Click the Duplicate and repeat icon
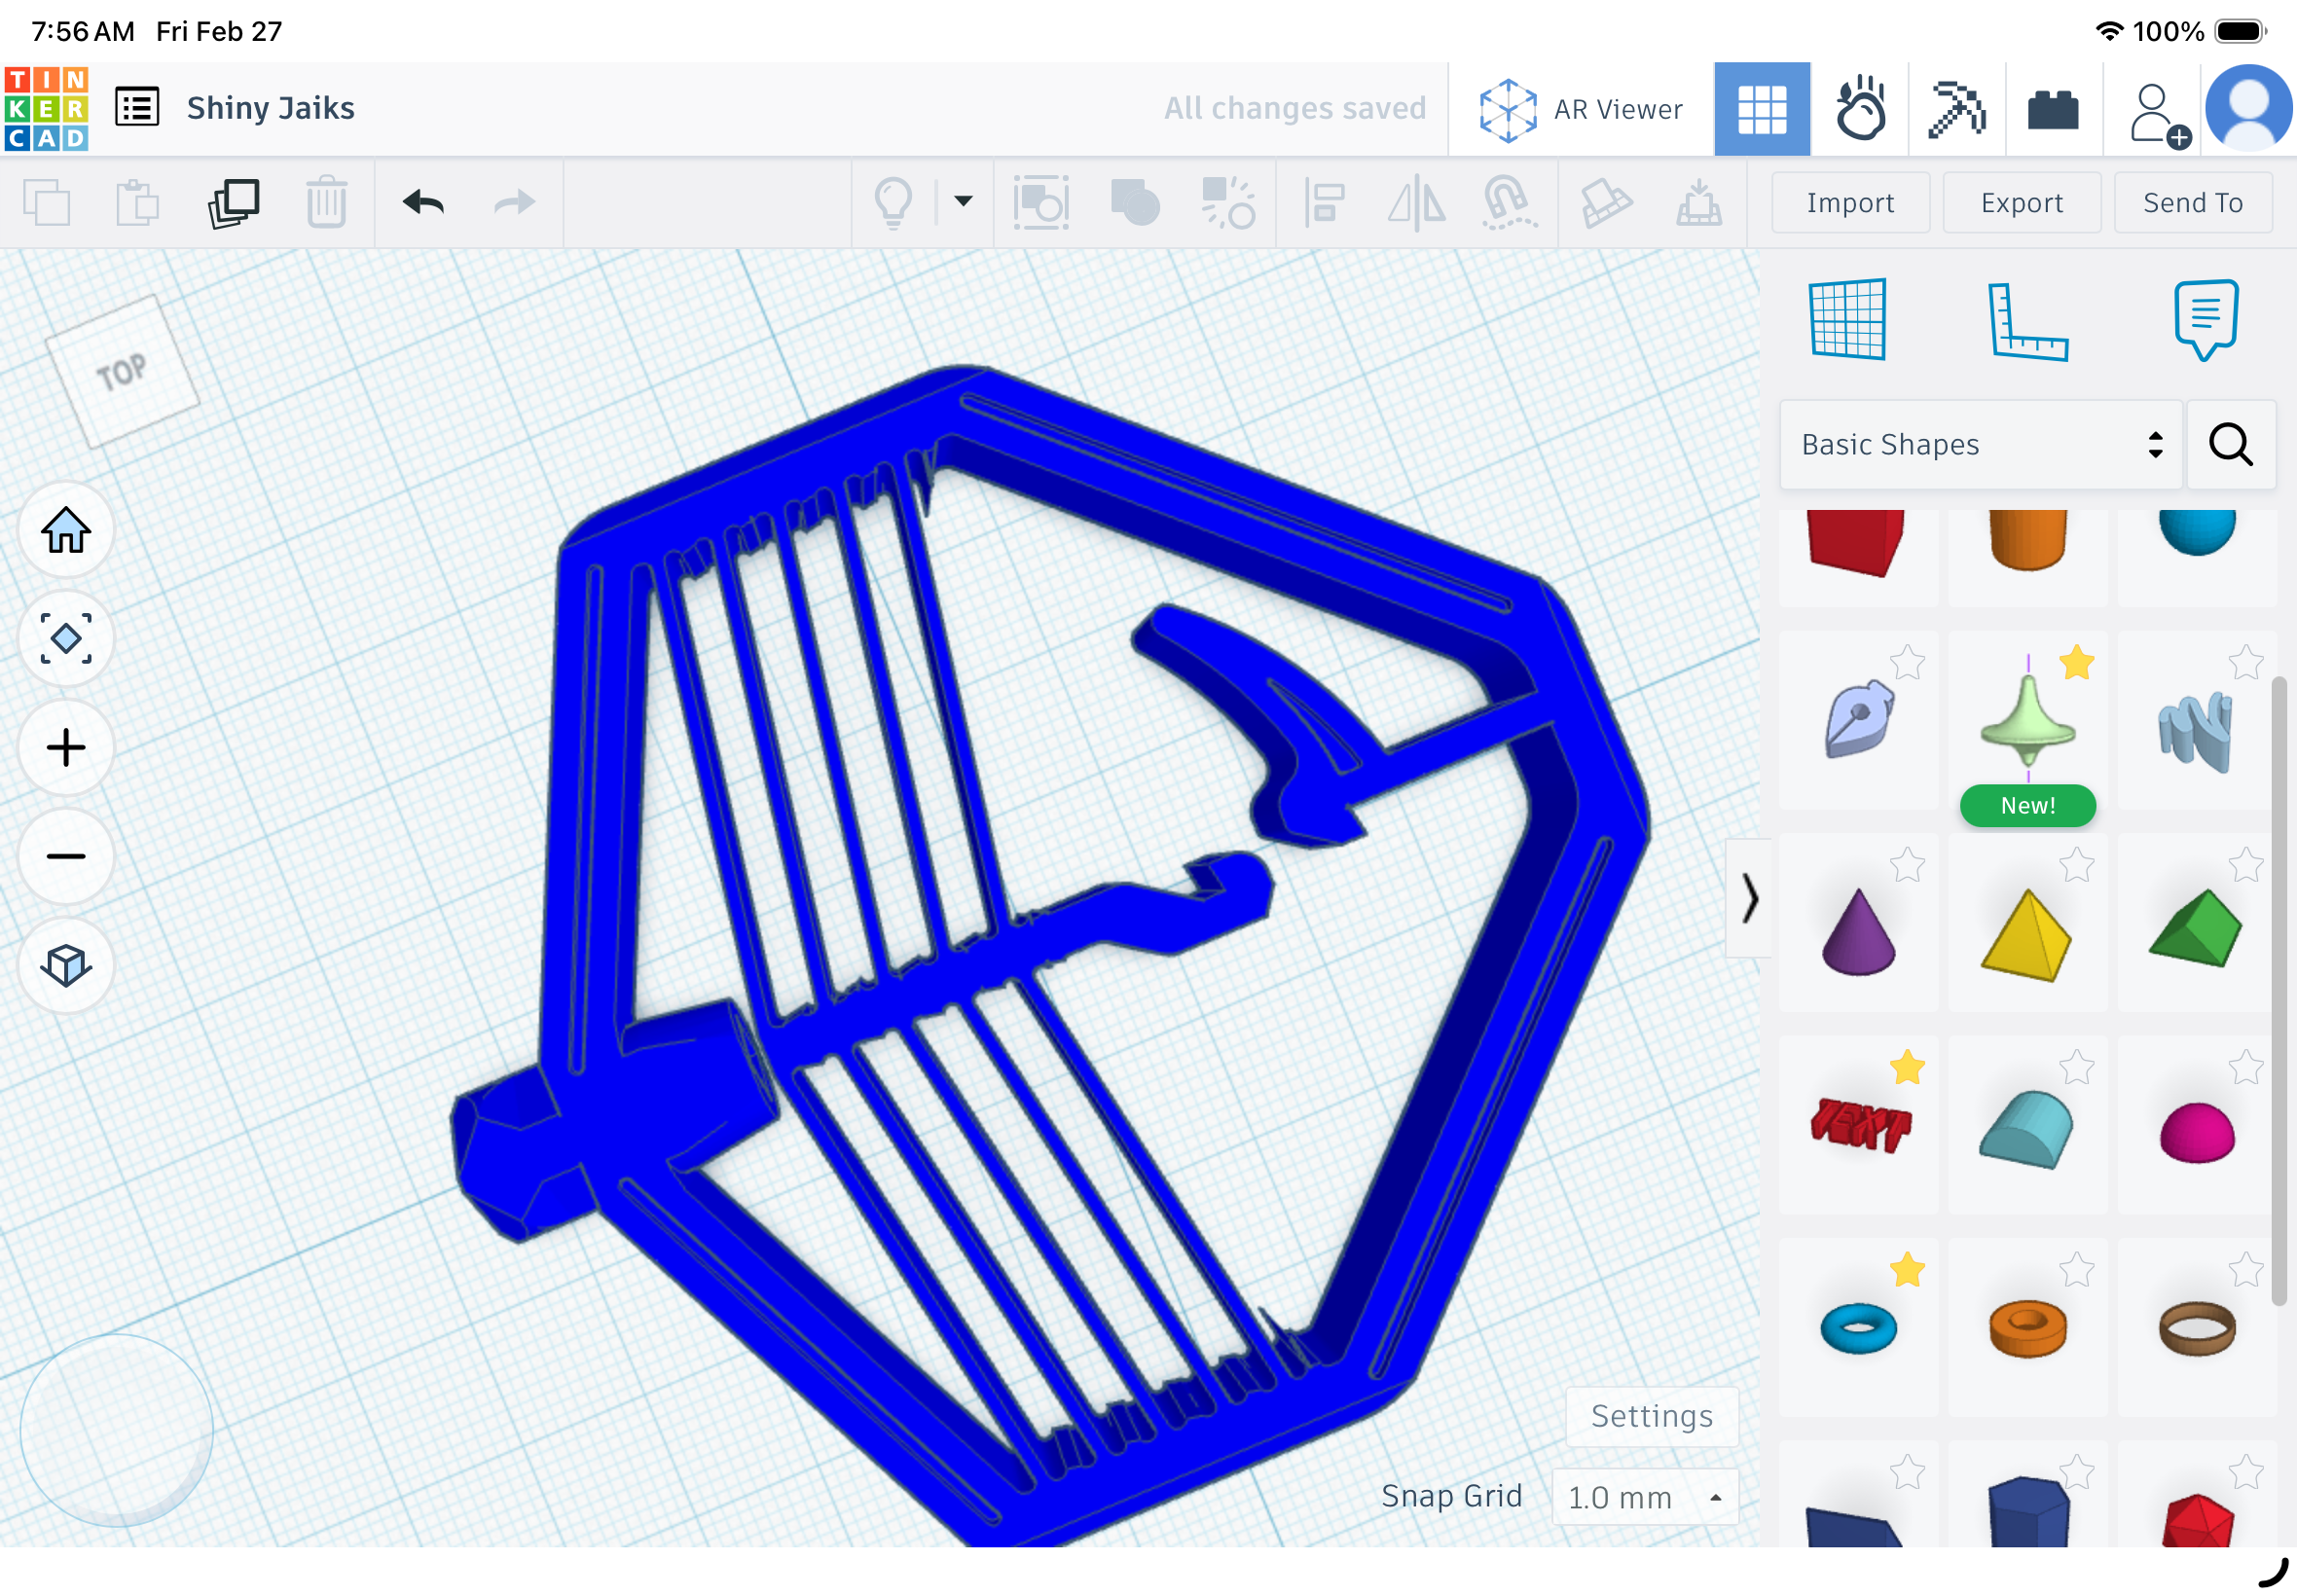2297x1596 pixels. (x=234, y=203)
